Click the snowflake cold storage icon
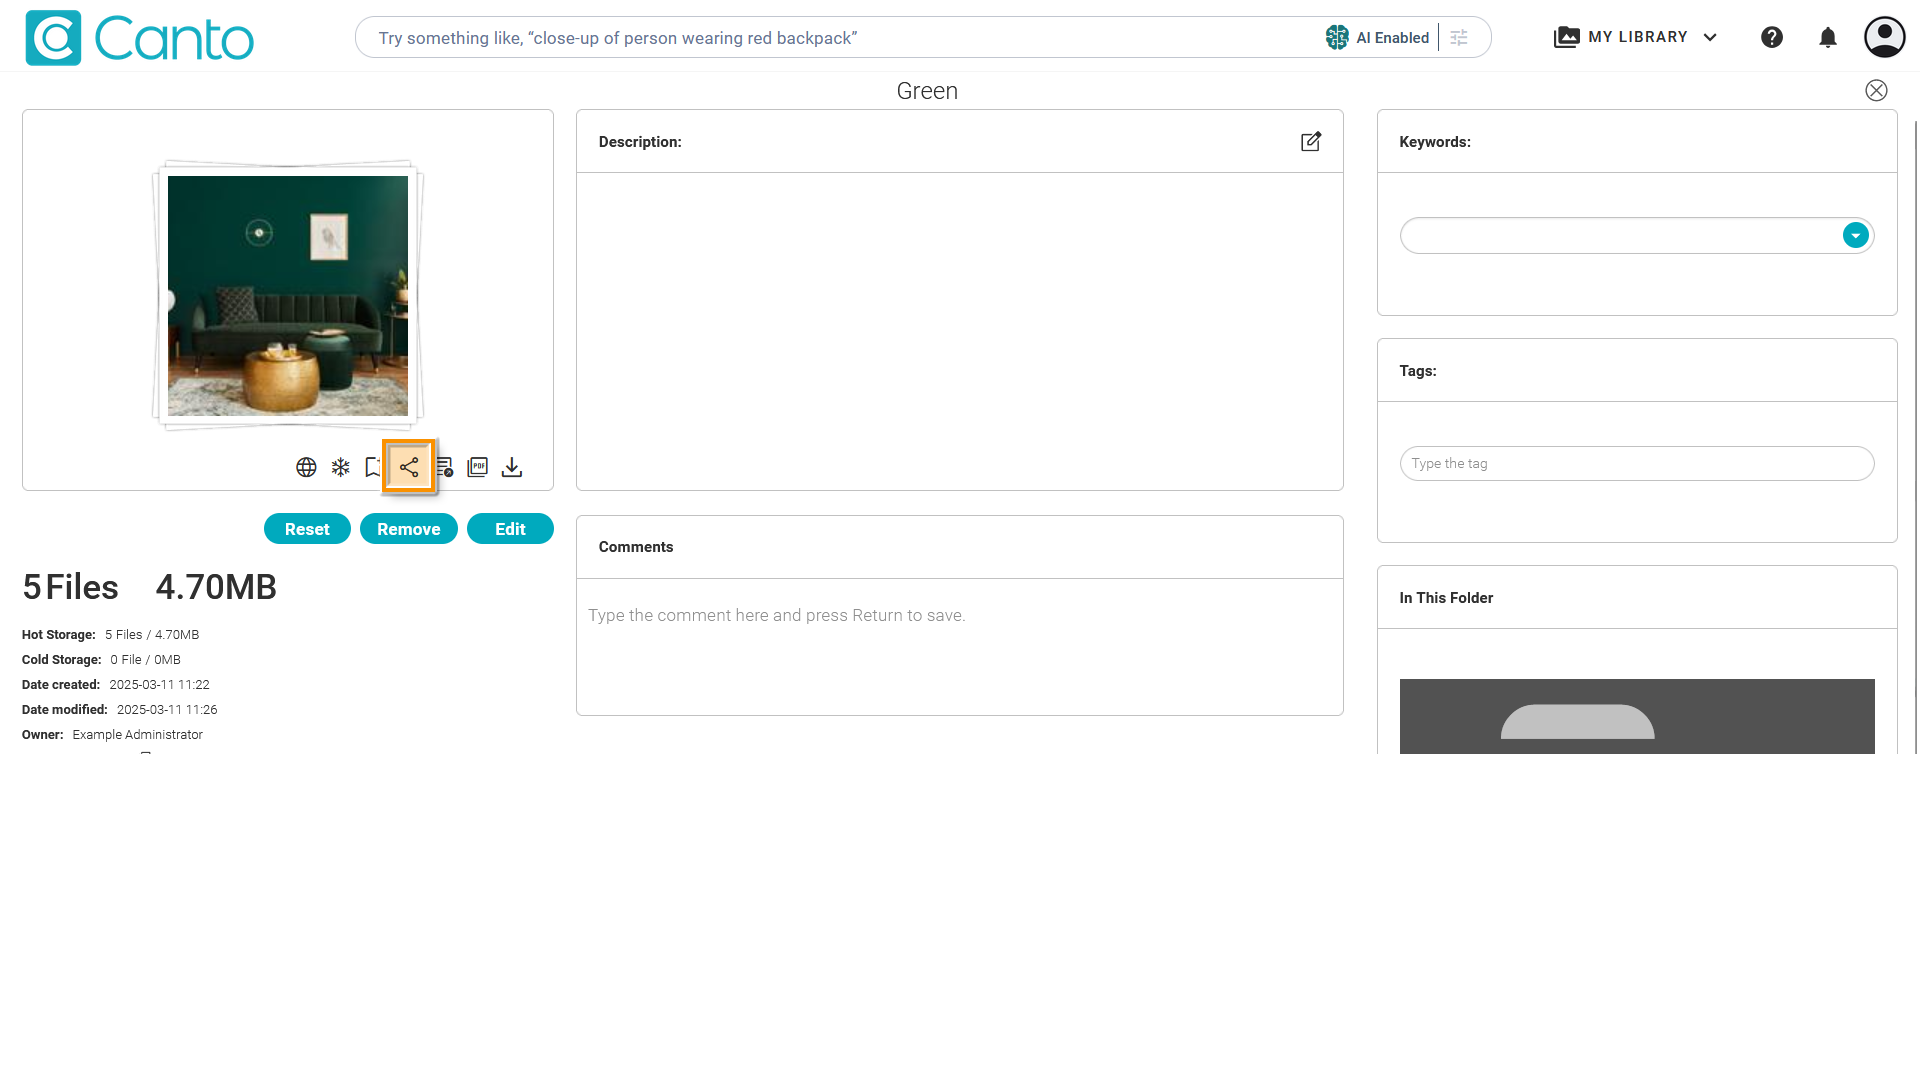This screenshot has width=1920, height=1080. coord(341,467)
